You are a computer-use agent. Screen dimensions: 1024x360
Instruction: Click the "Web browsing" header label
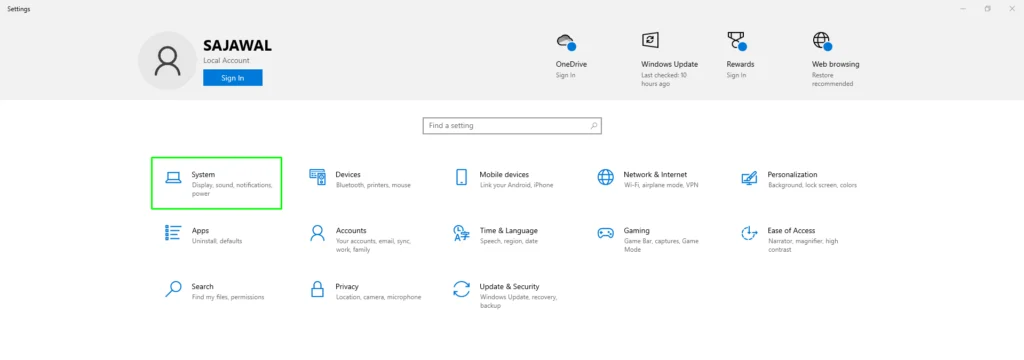pos(835,64)
